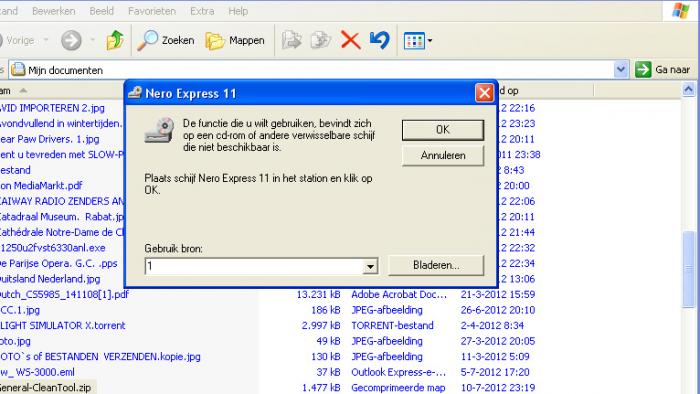Click the Annuleren button
The image size is (700, 394).
[443, 156]
